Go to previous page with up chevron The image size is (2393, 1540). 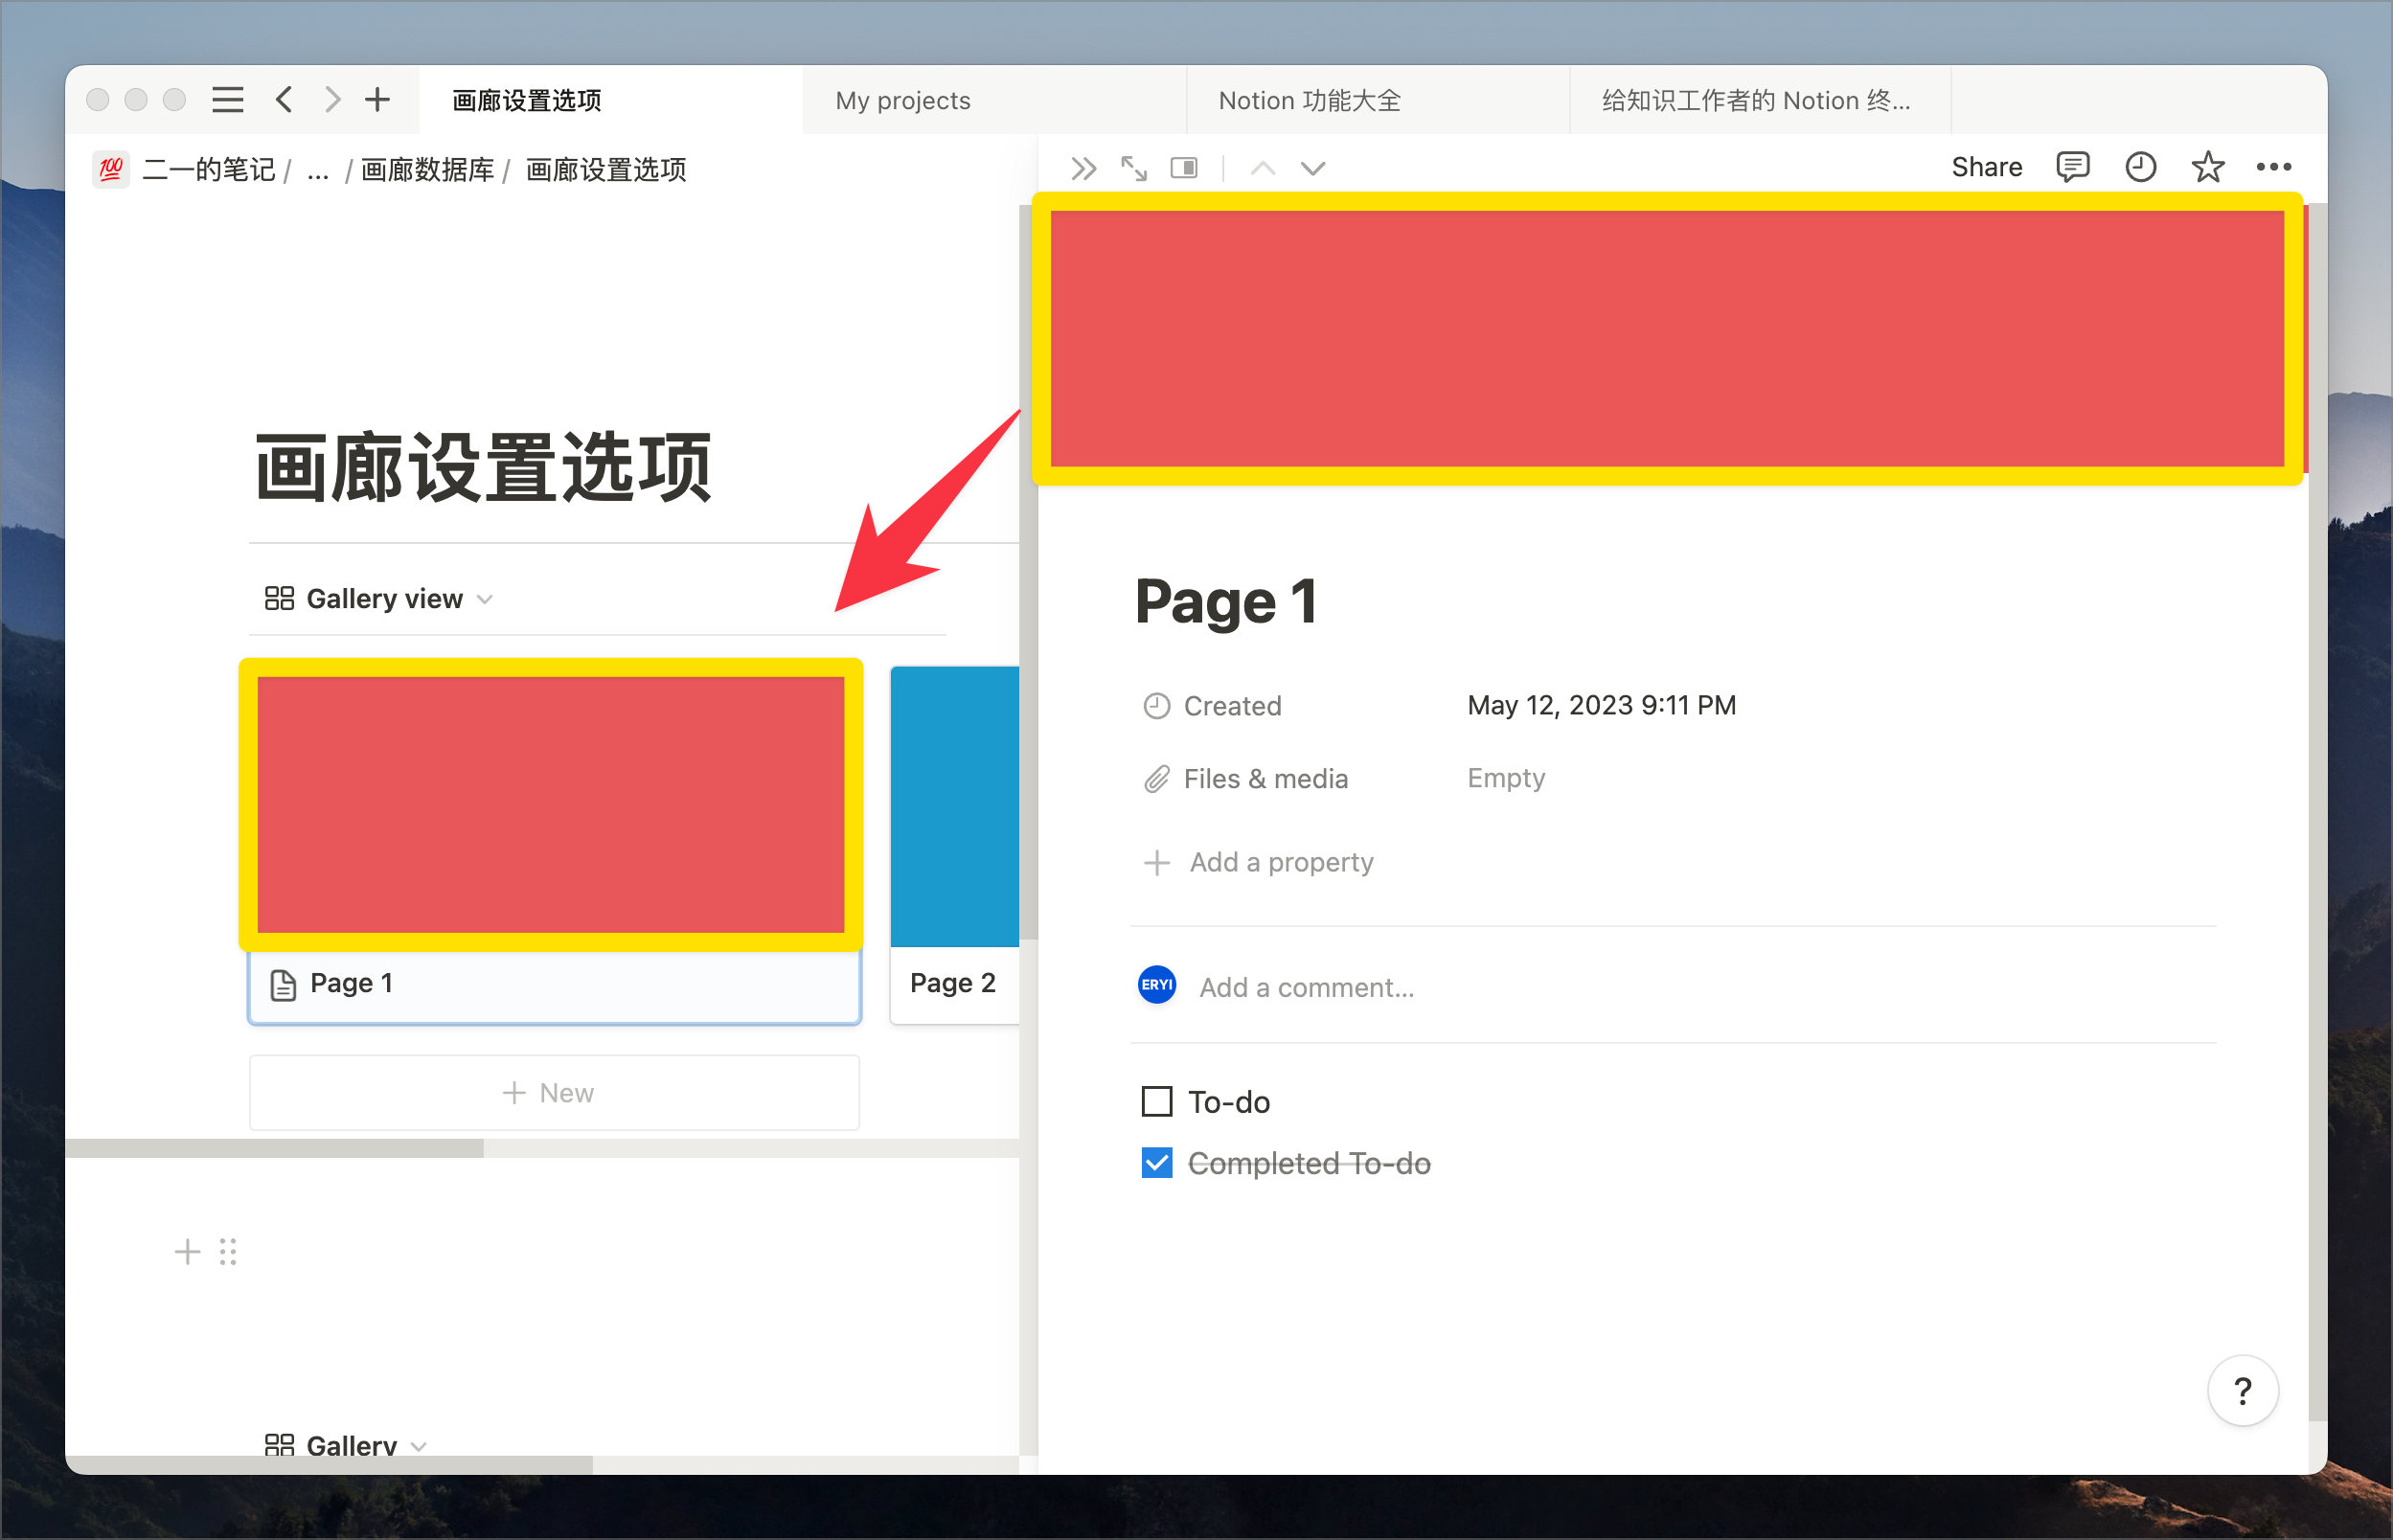(1263, 168)
